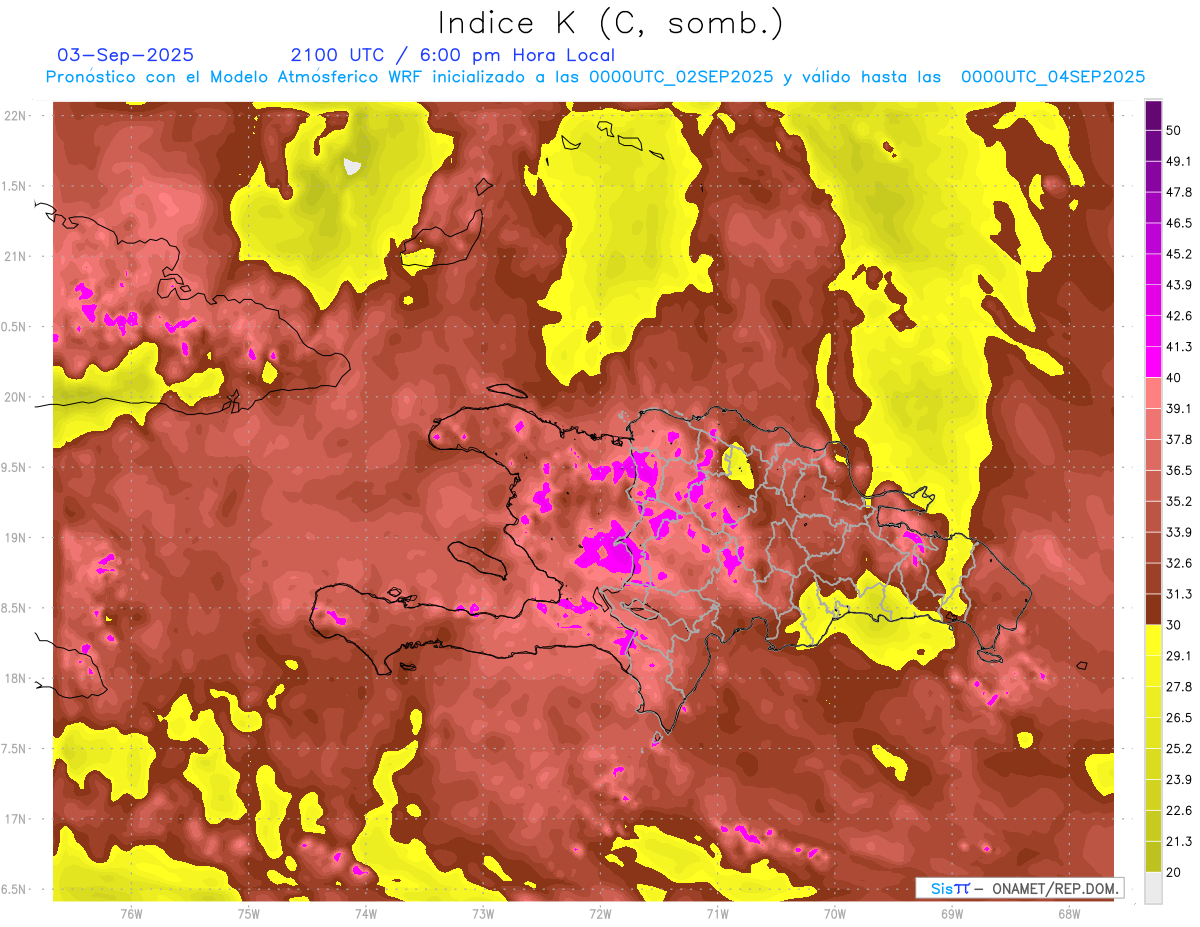Click the "0.5N" latitude label
Screen dimensions: 1200x927
click(15, 327)
